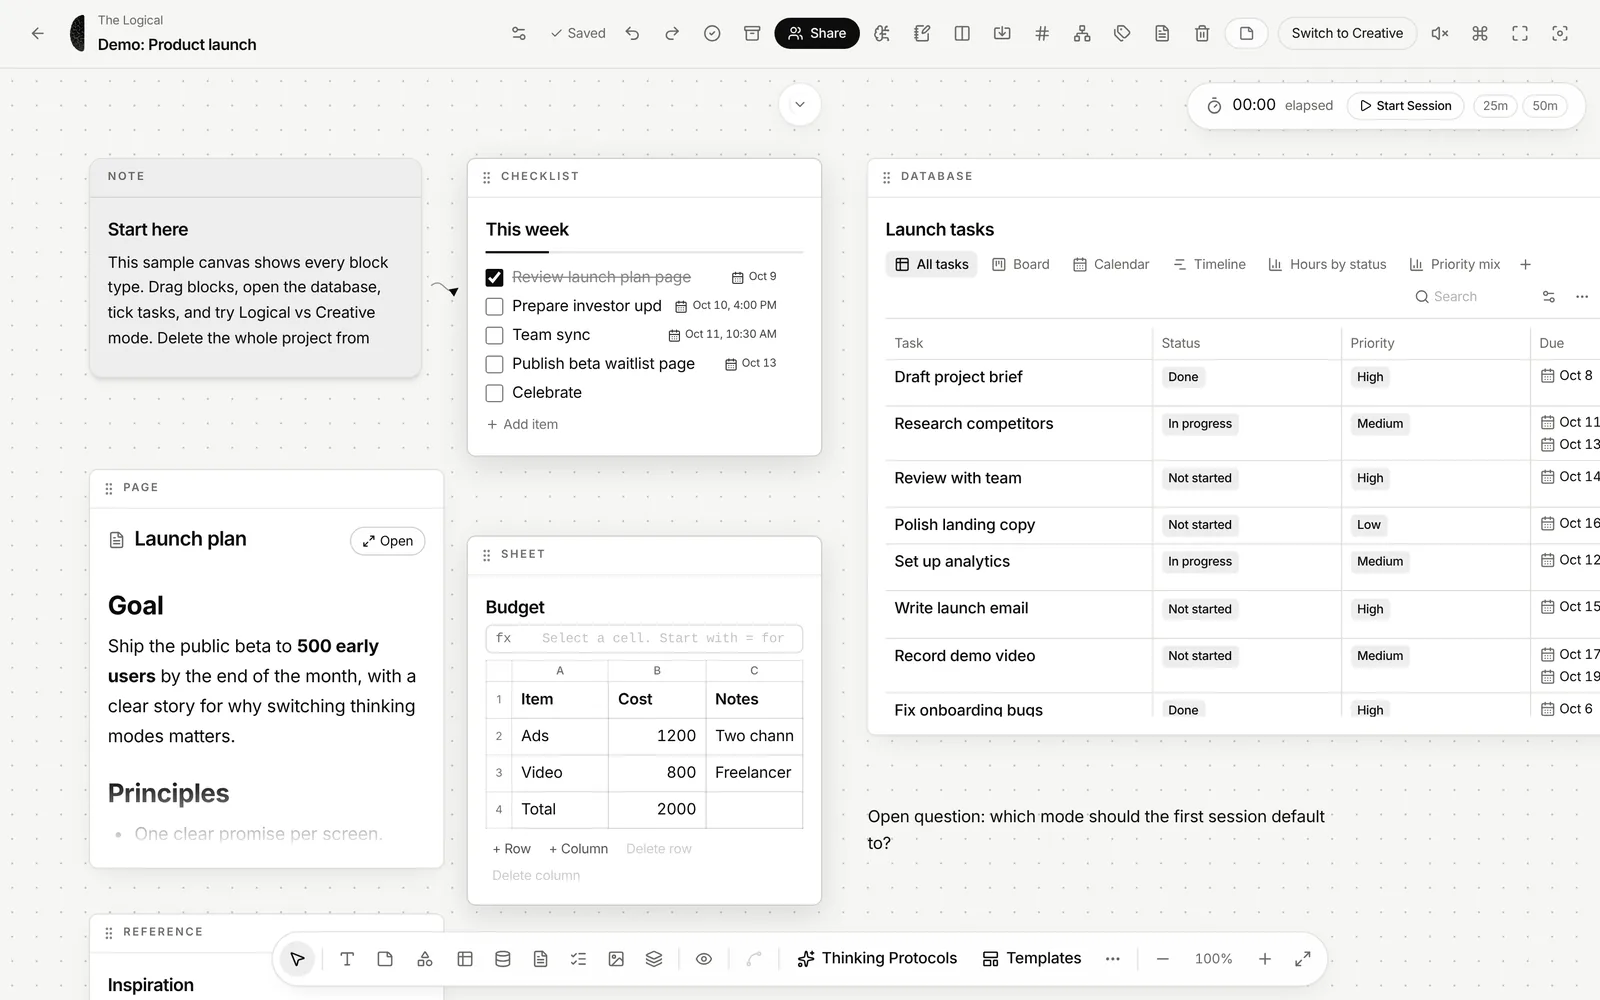1600x1000 pixels.
Task: Open the Calendar view tab
Action: click(1111, 264)
